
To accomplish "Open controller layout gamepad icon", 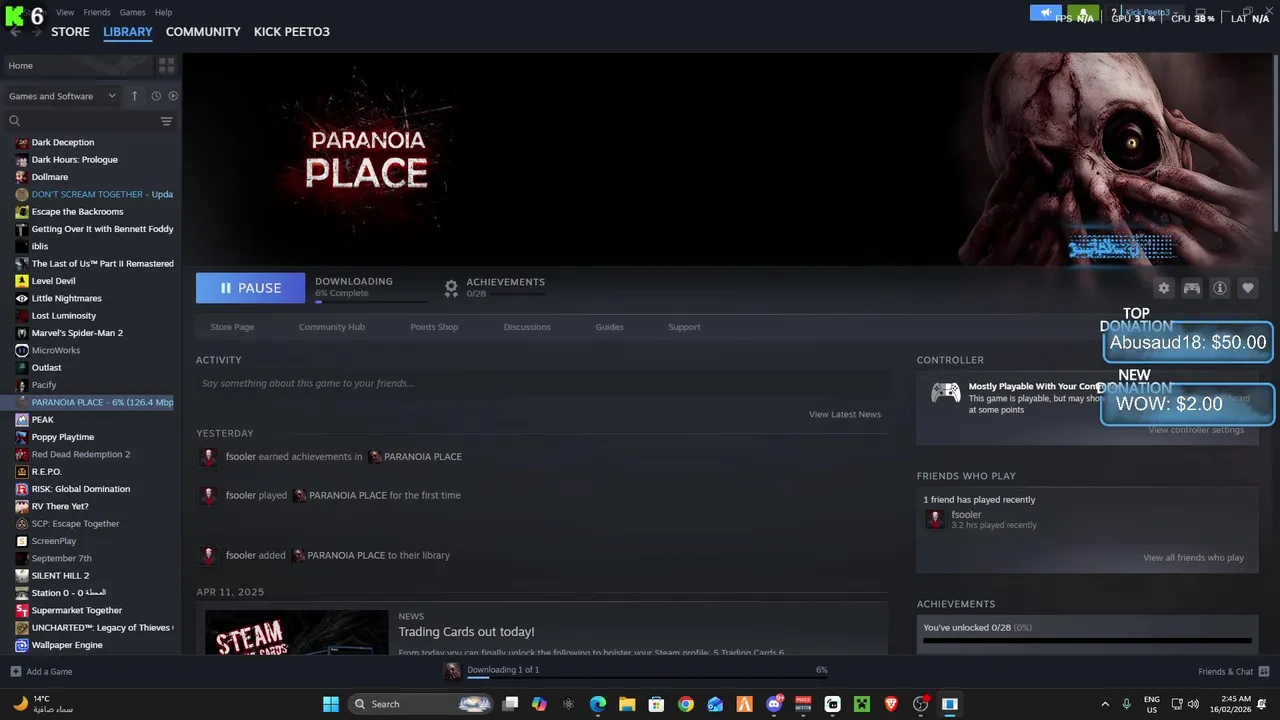I will 1192,288.
